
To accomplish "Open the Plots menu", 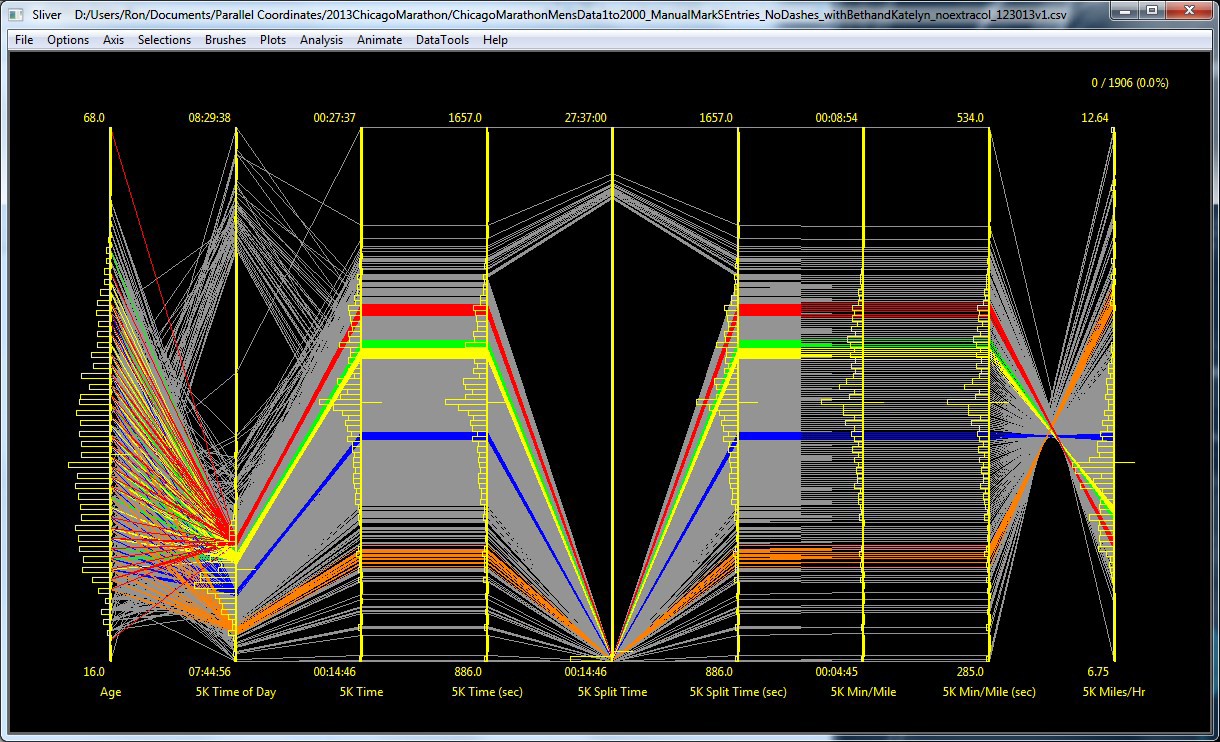I will click(x=272, y=40).
